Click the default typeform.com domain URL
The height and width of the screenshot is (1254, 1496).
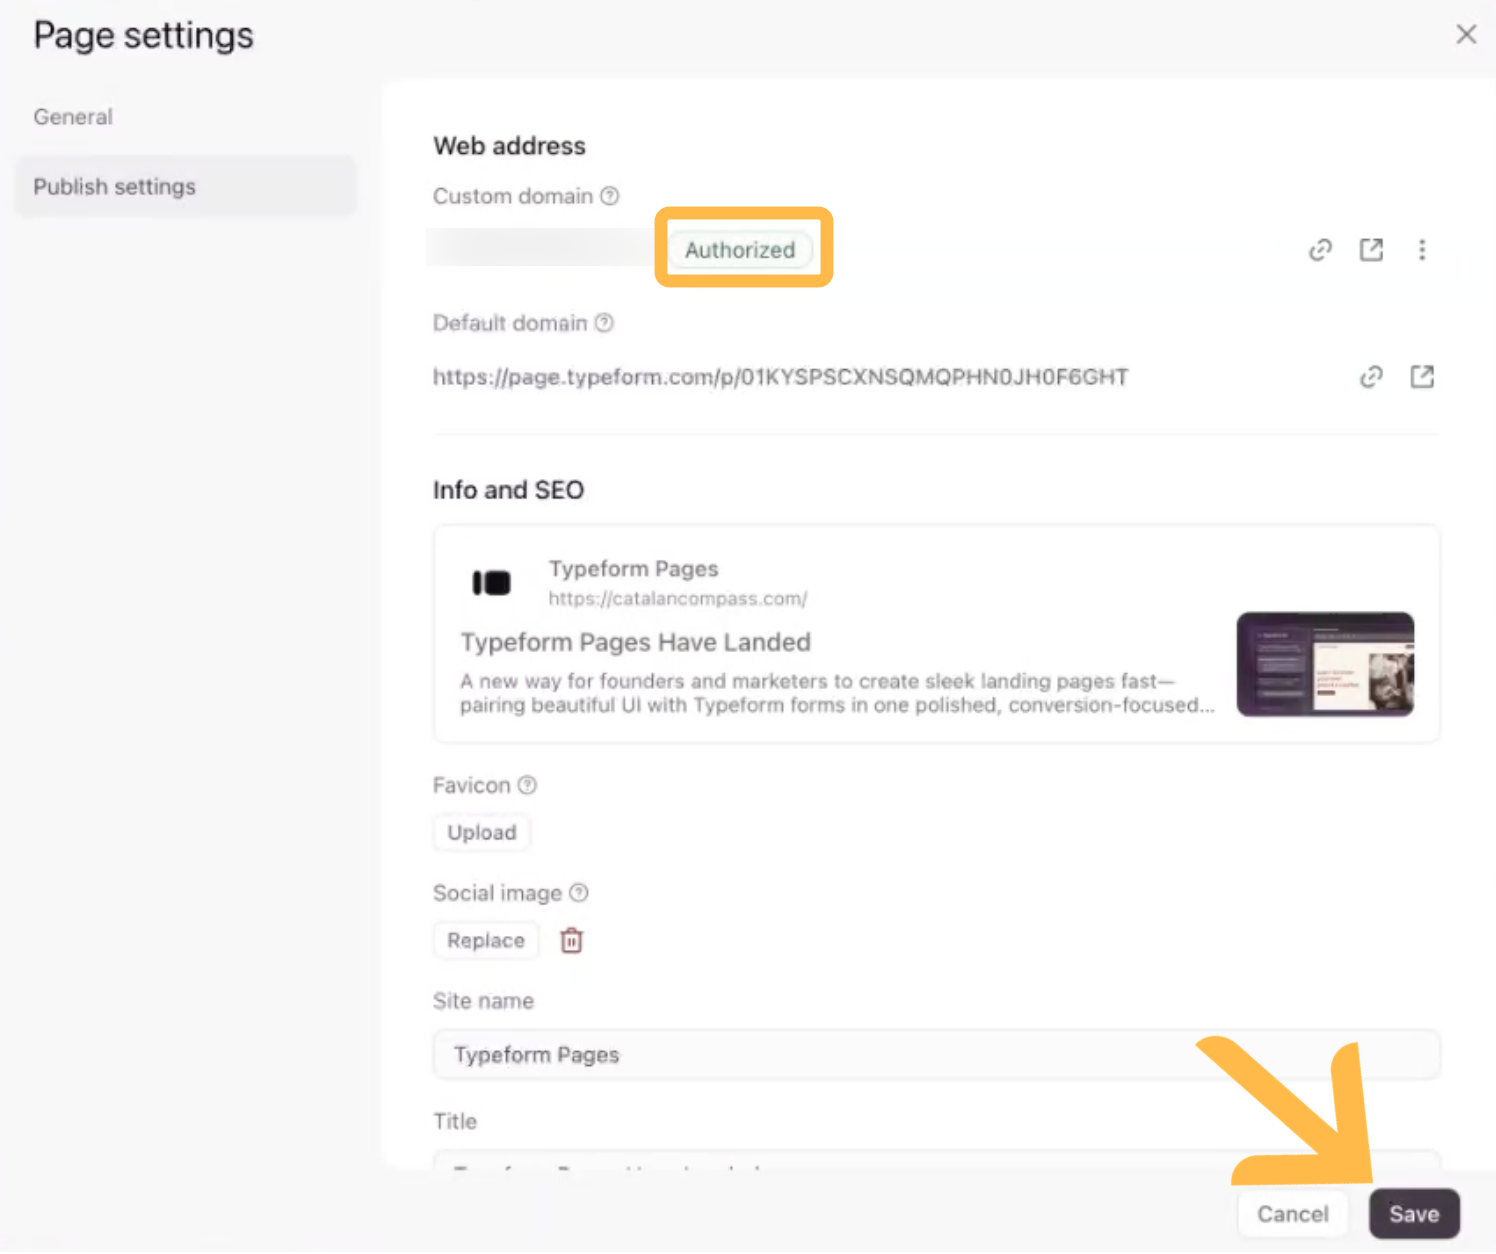click(x=780, y=377)
